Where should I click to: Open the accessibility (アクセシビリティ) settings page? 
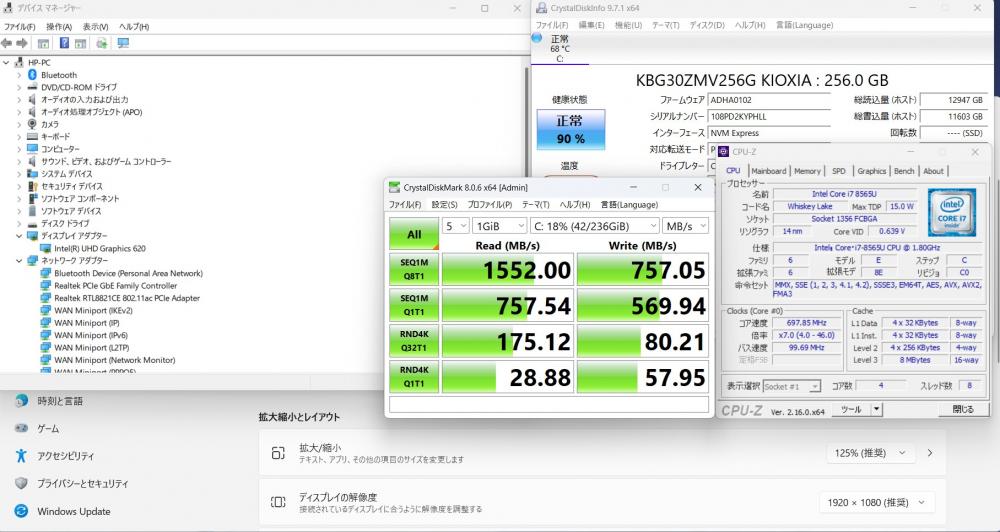66,455
